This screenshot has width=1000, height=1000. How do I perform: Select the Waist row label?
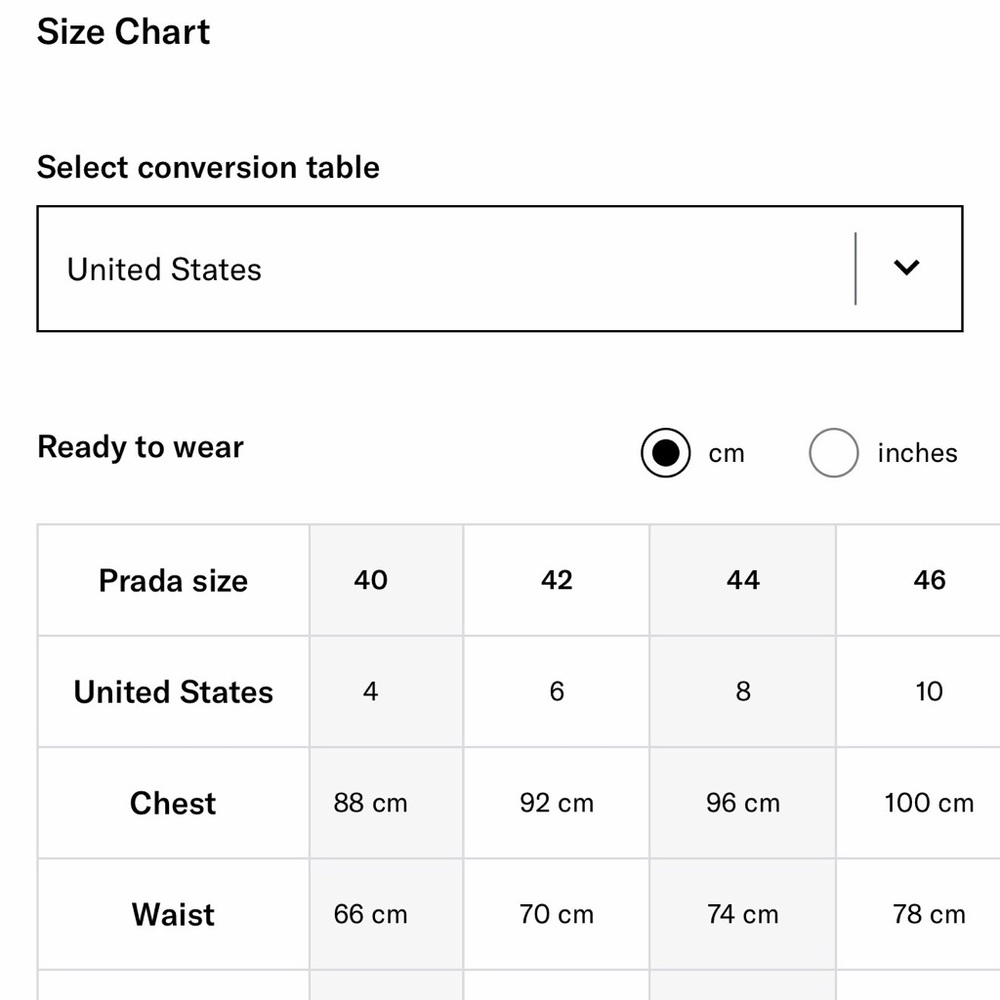click(x=173, y=915)
